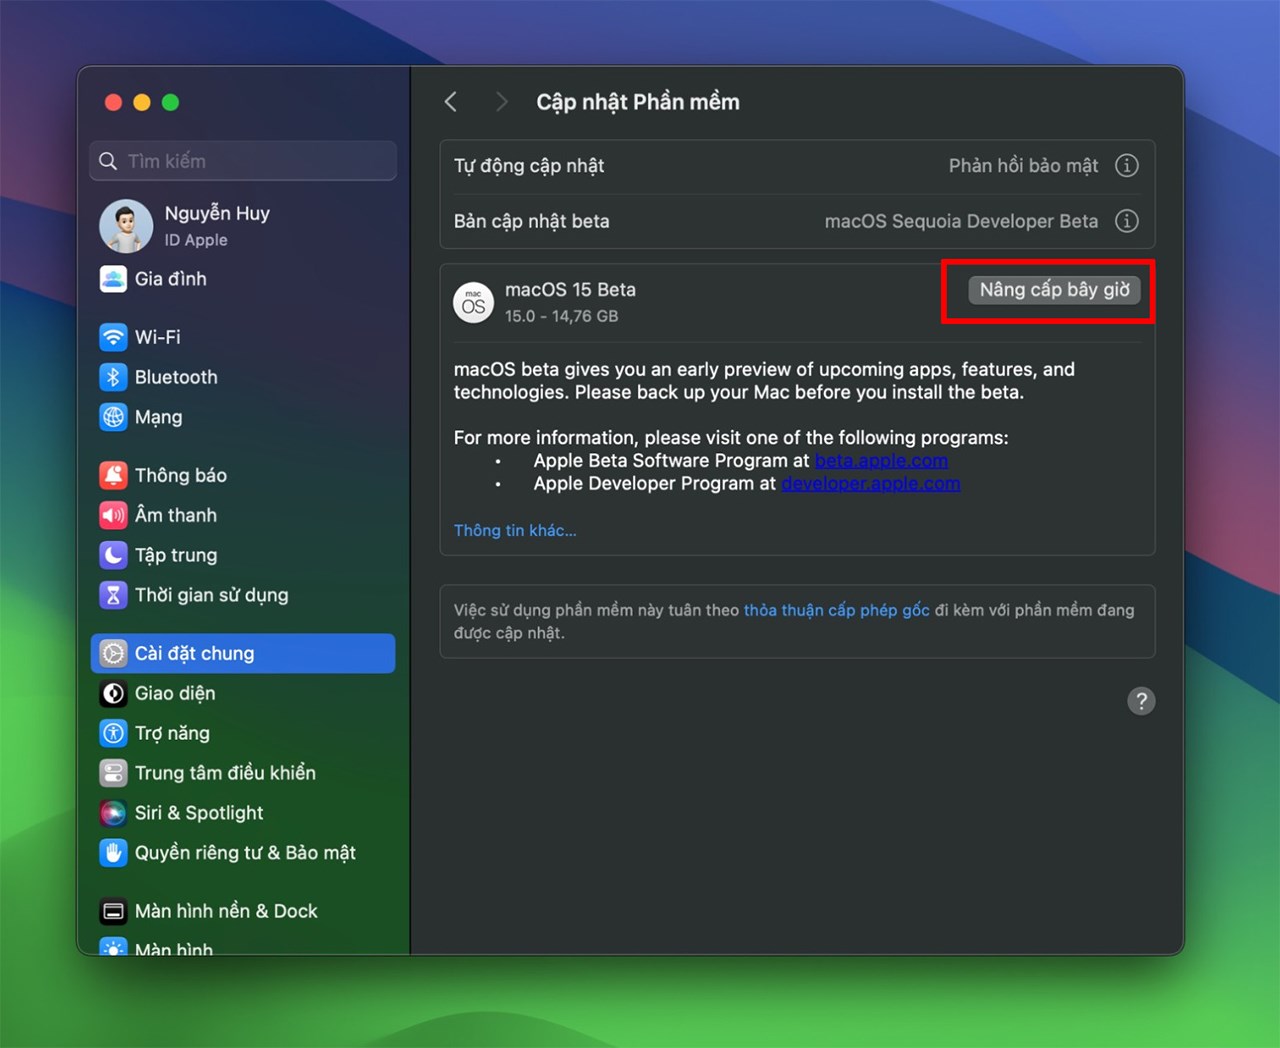Close the settings window with red button

point(113,102)
